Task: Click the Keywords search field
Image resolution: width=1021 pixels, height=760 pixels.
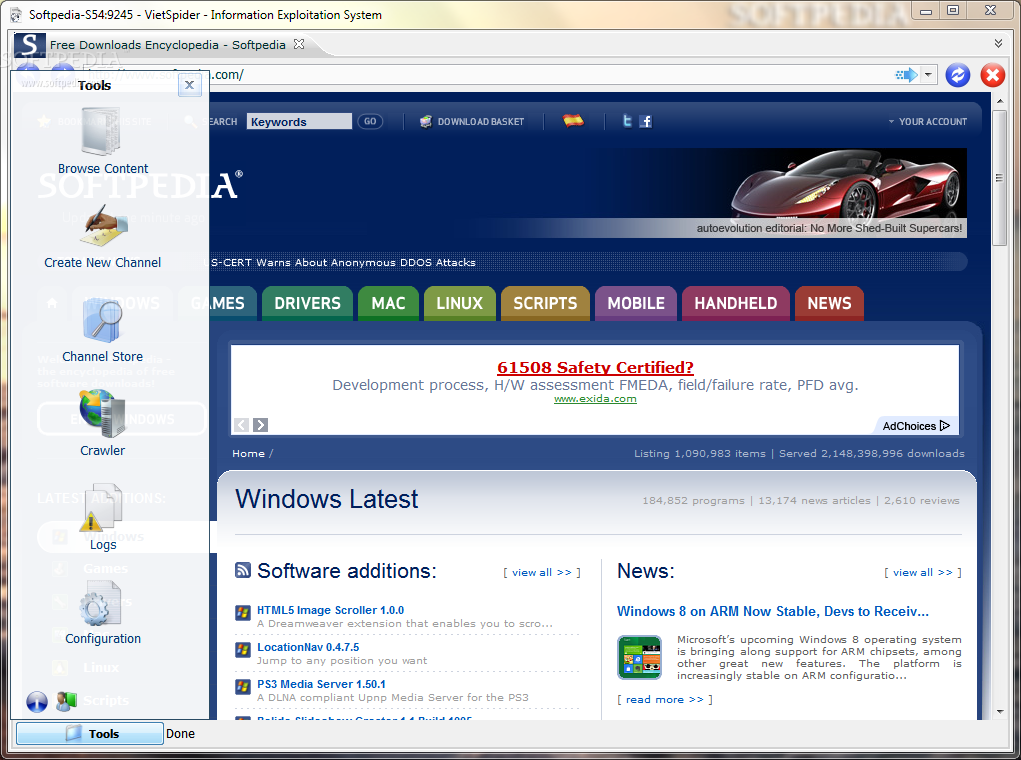Action: (299, 122)
